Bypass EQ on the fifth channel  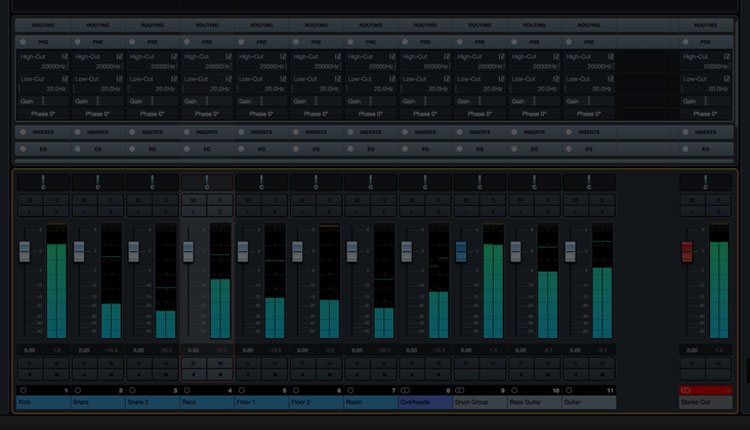click(241, 149)
